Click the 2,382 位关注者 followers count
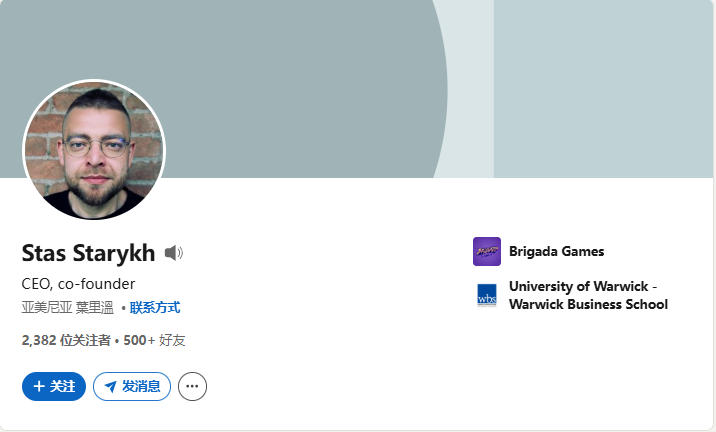 point(66,340)
